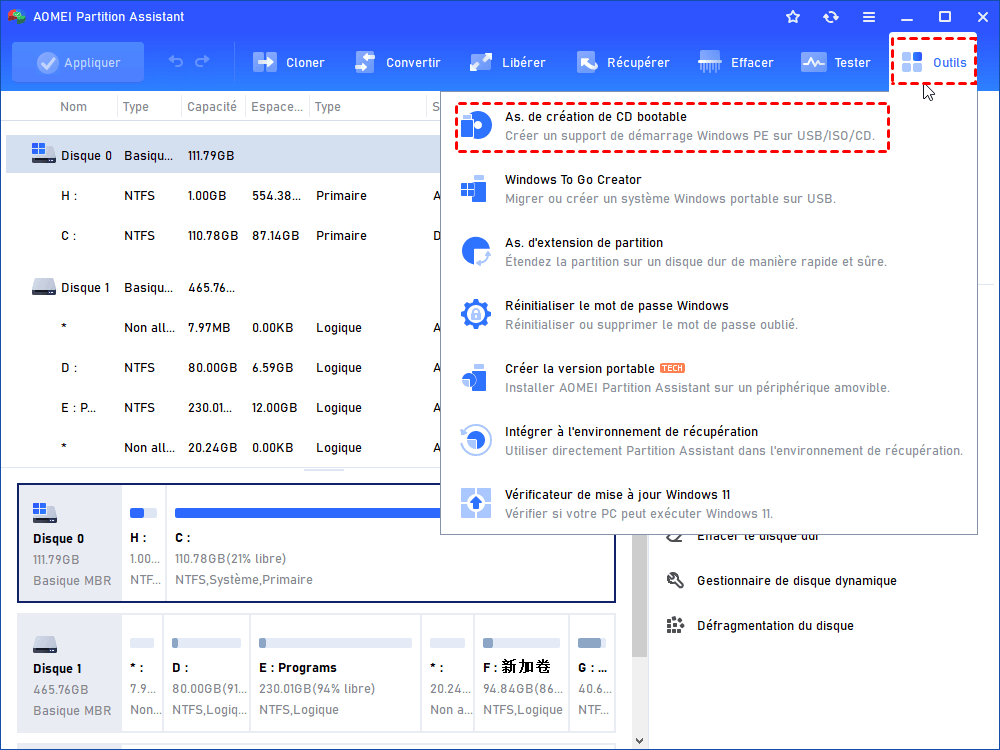Select the H: partition block in disk map
This screenshot has height=750, width=1000.
point(144,543)
